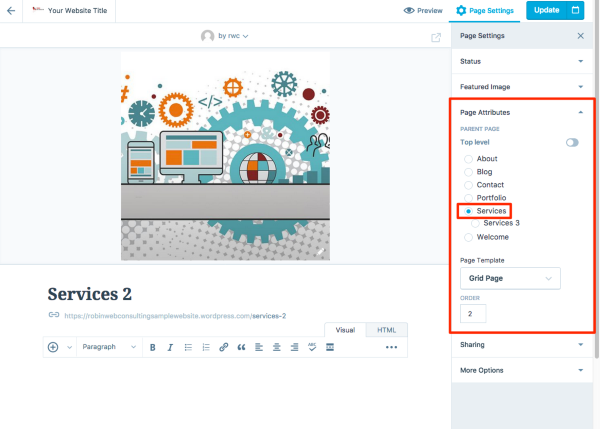Toggle the Top level parent page switch
This screenshot has width=600, height=429.
571,143
